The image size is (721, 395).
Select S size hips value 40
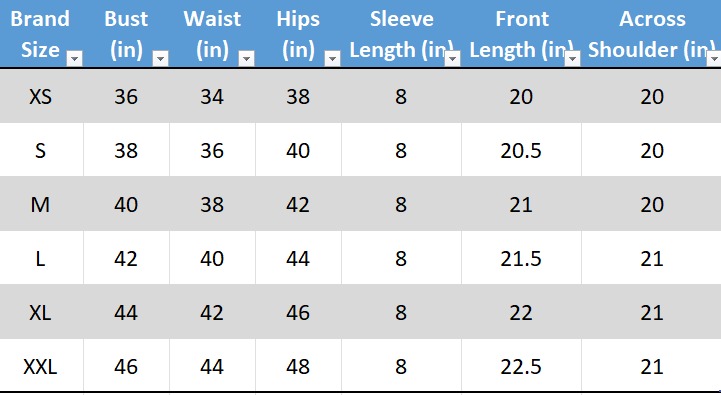tap(298, 150)
